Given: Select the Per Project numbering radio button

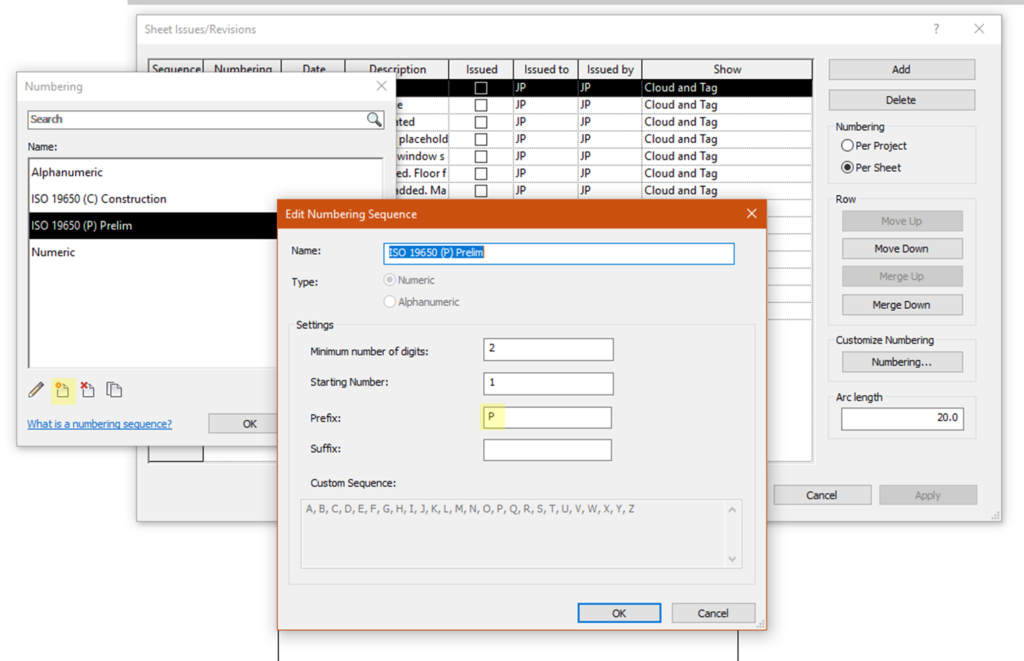Looking at the screenshot, I should click(x=847, y=146).
